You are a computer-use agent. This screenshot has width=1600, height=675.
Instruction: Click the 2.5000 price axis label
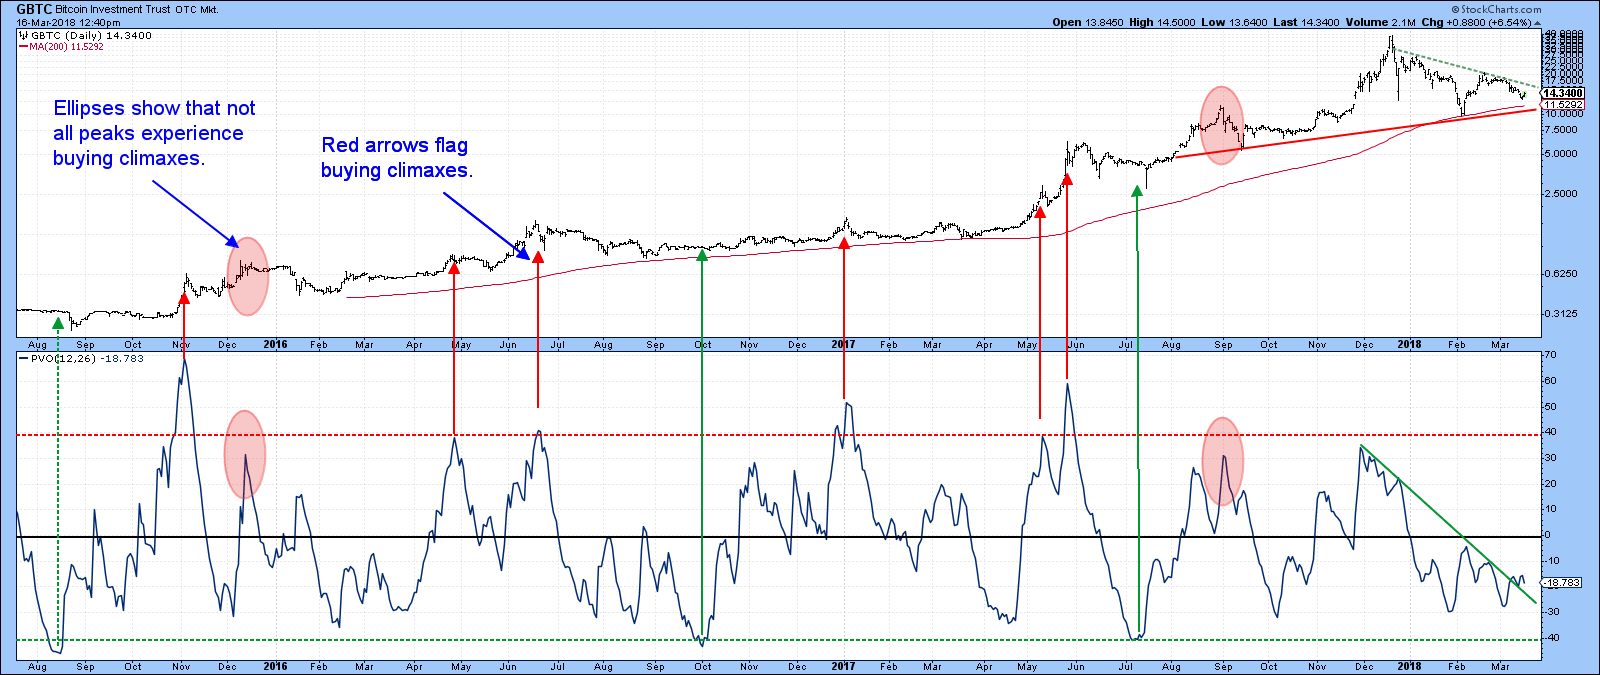point(1563,194)
